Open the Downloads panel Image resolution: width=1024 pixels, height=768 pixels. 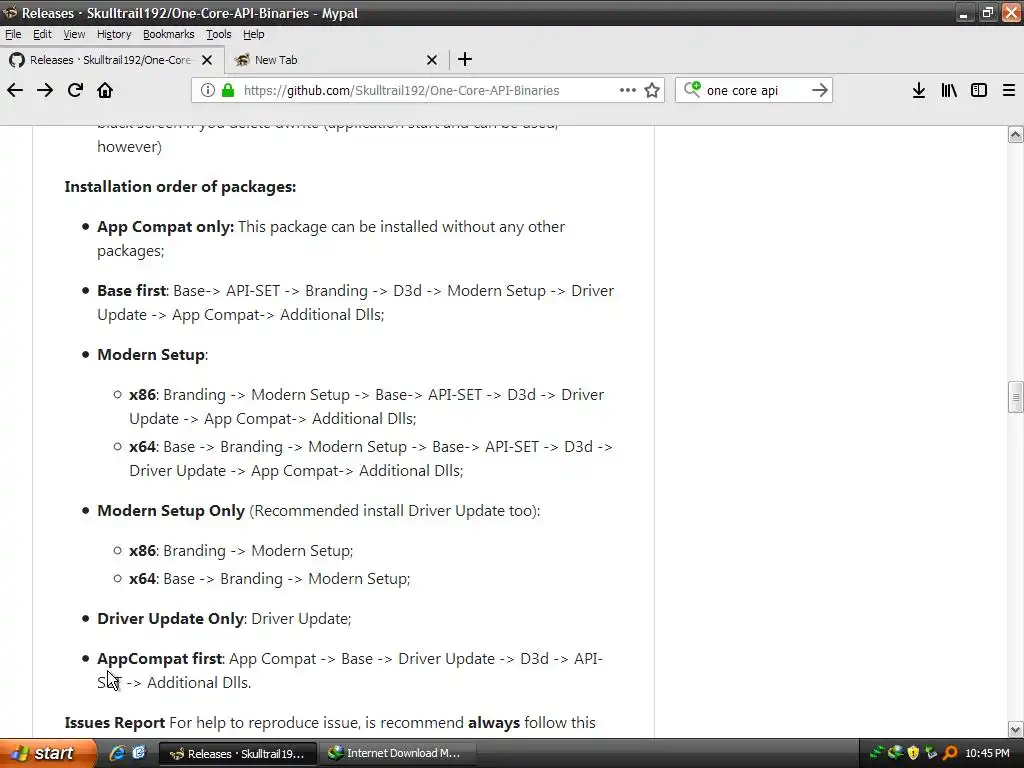919,90
